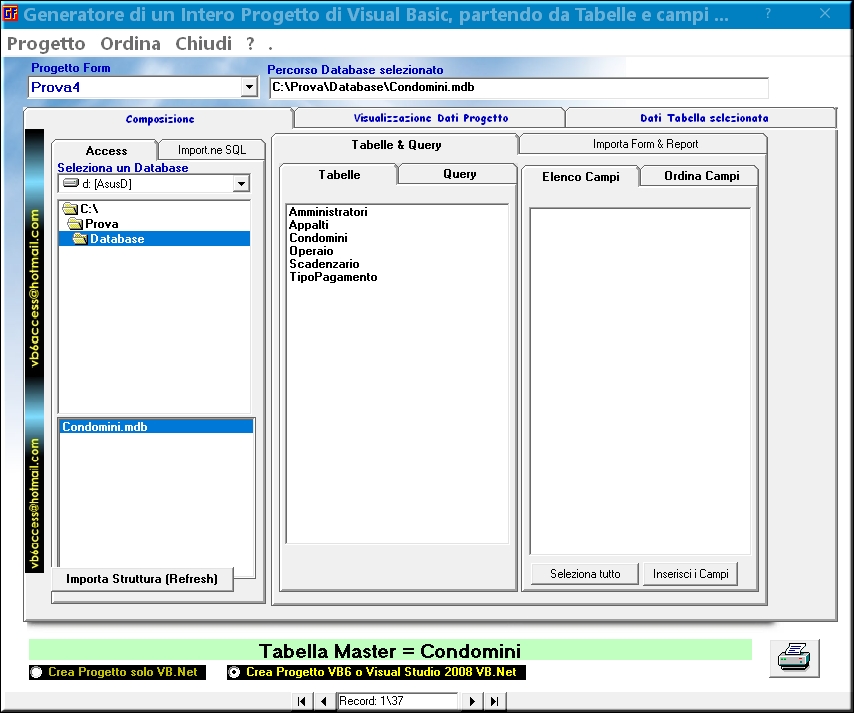Select Scadenzario table in list
854x713 pixels.
coord(324,264)
